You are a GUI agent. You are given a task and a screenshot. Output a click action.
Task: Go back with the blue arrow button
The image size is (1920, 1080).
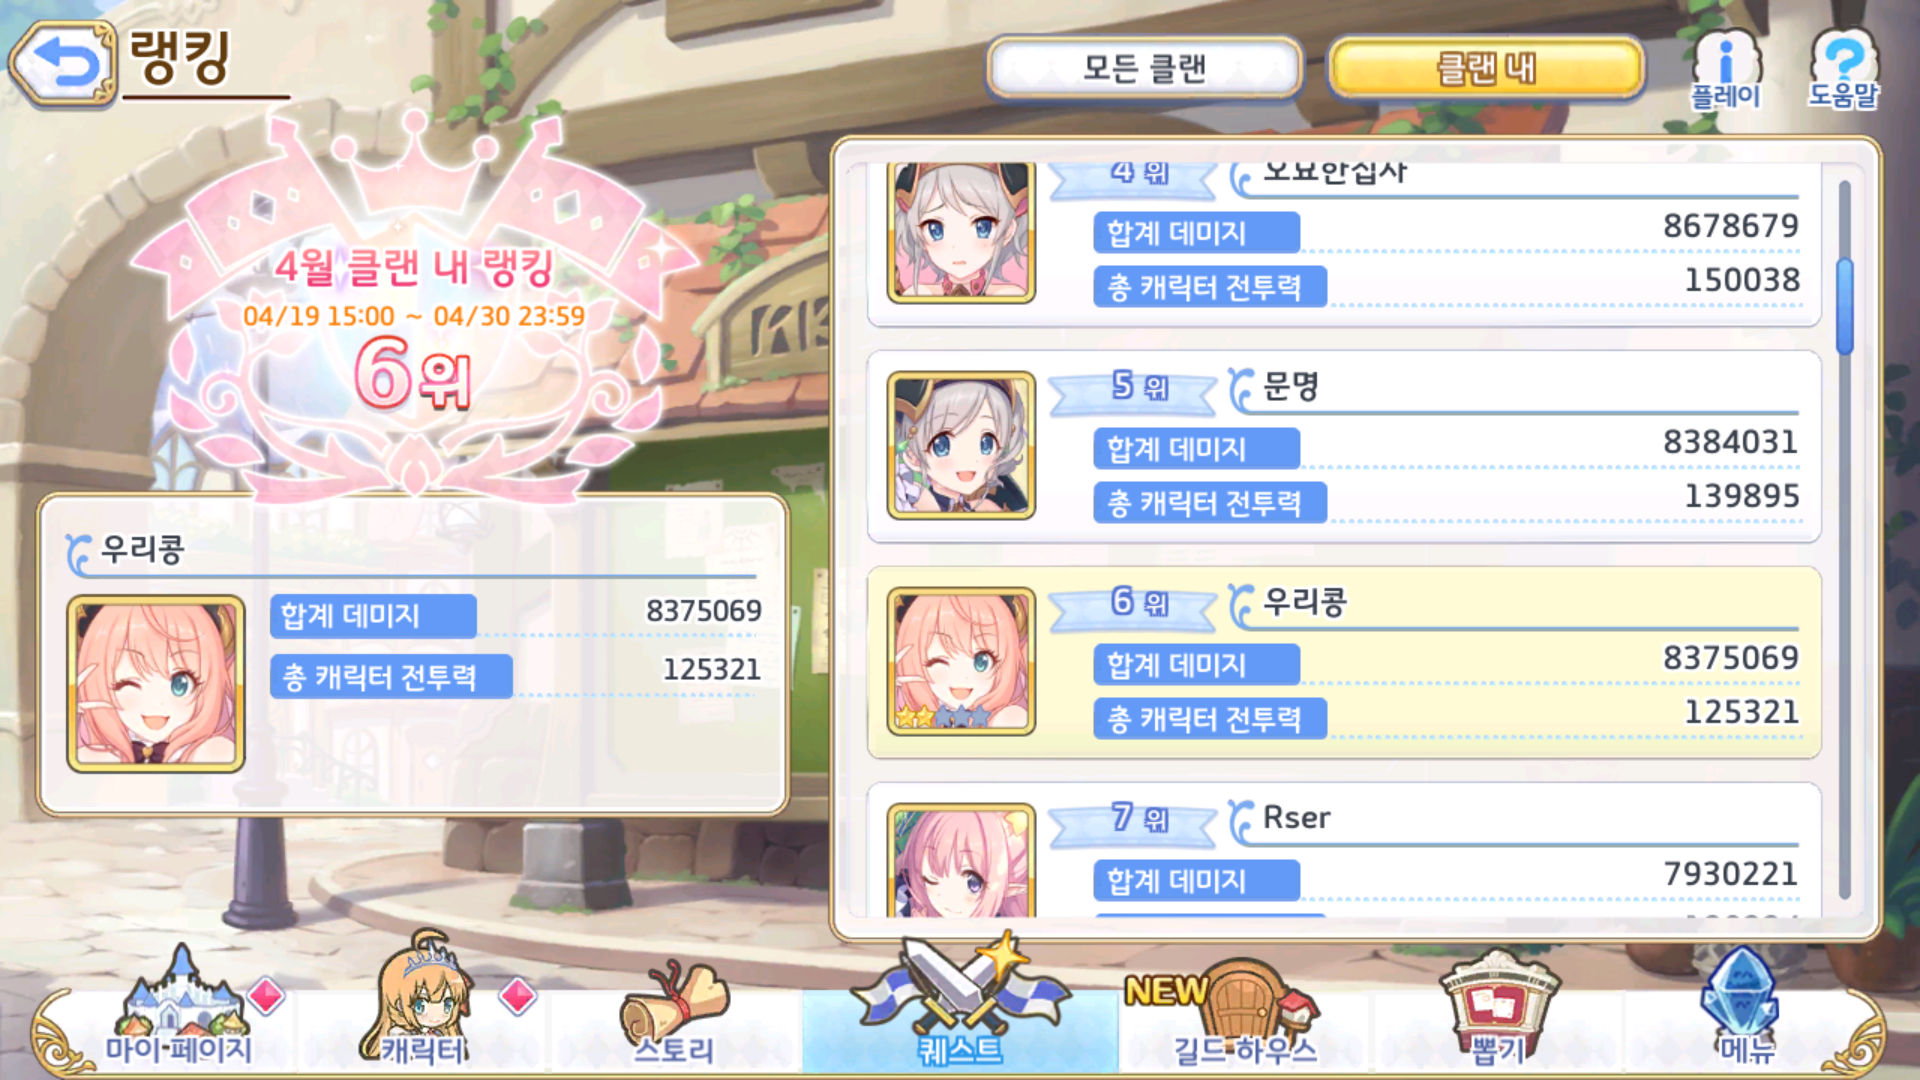tap(63, 64)
